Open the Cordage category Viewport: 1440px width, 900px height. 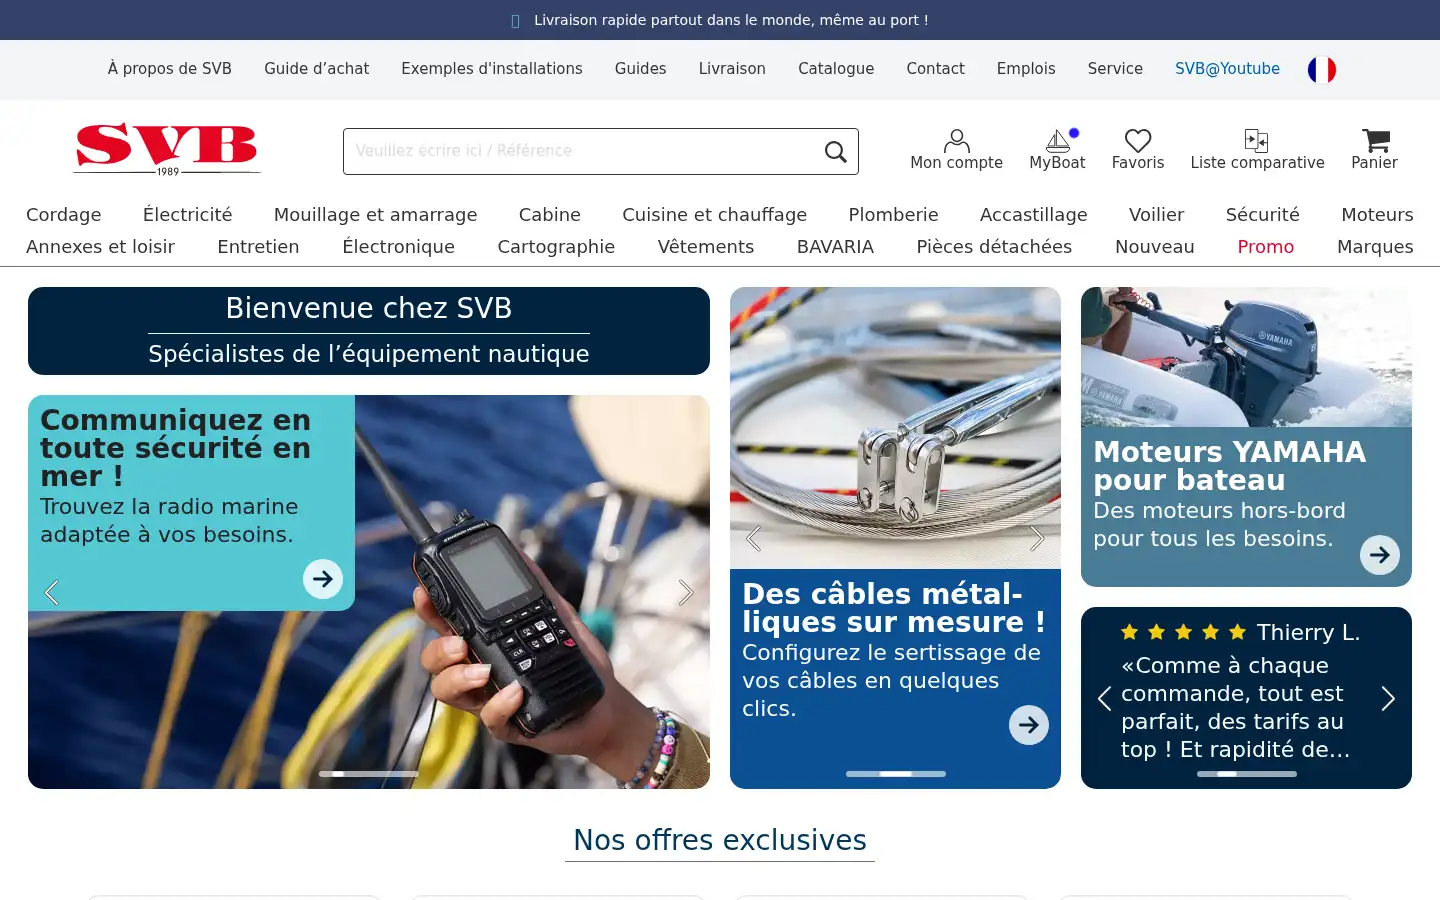64,215
